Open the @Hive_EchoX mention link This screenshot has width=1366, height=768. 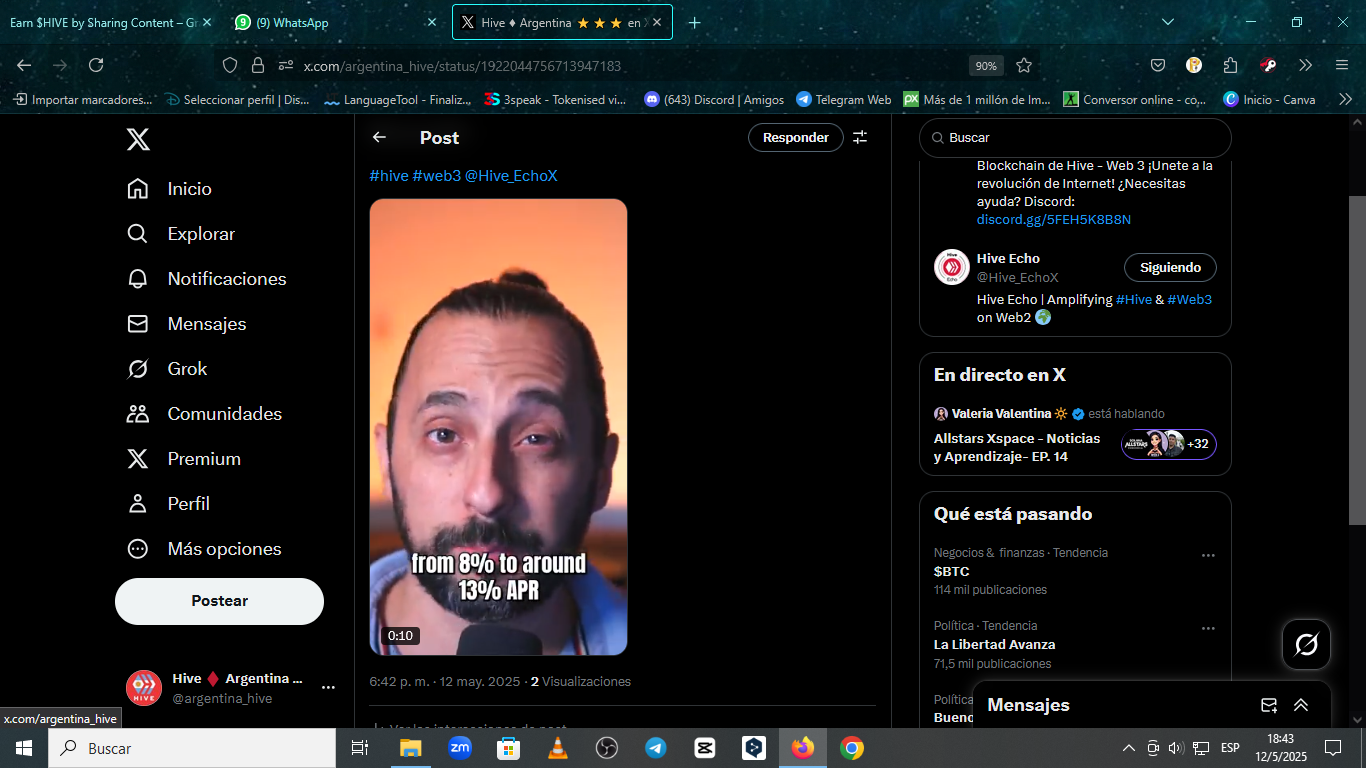pyautogui.click(x=511, y=176)
